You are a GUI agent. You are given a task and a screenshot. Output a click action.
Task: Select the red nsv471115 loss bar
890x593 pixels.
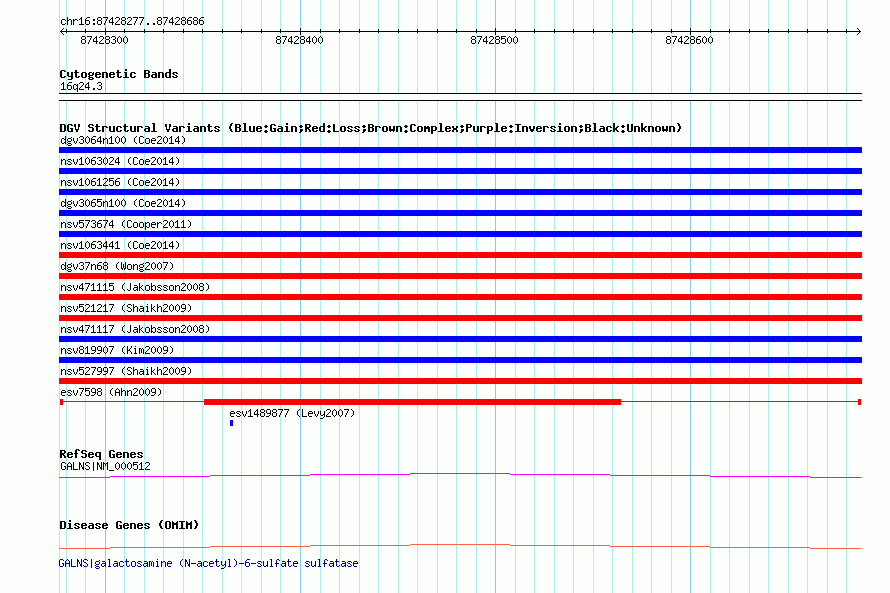point(460,297)
